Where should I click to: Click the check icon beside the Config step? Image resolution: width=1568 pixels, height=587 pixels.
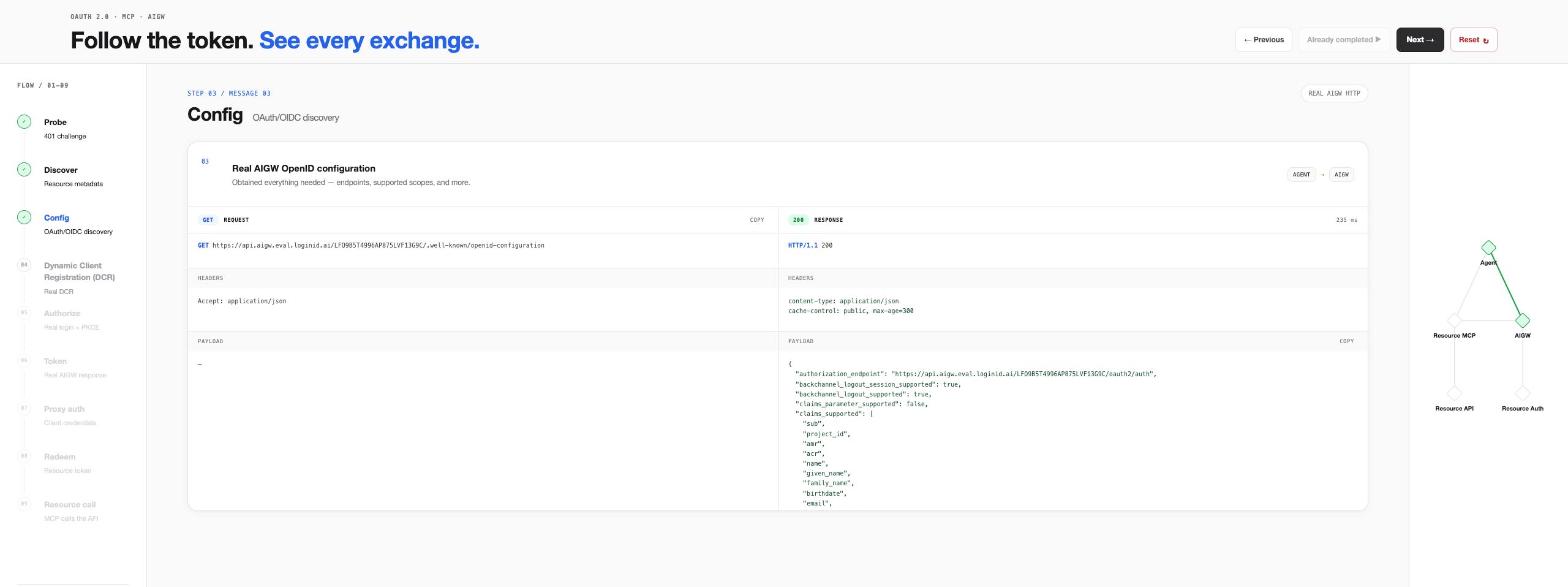24,217
